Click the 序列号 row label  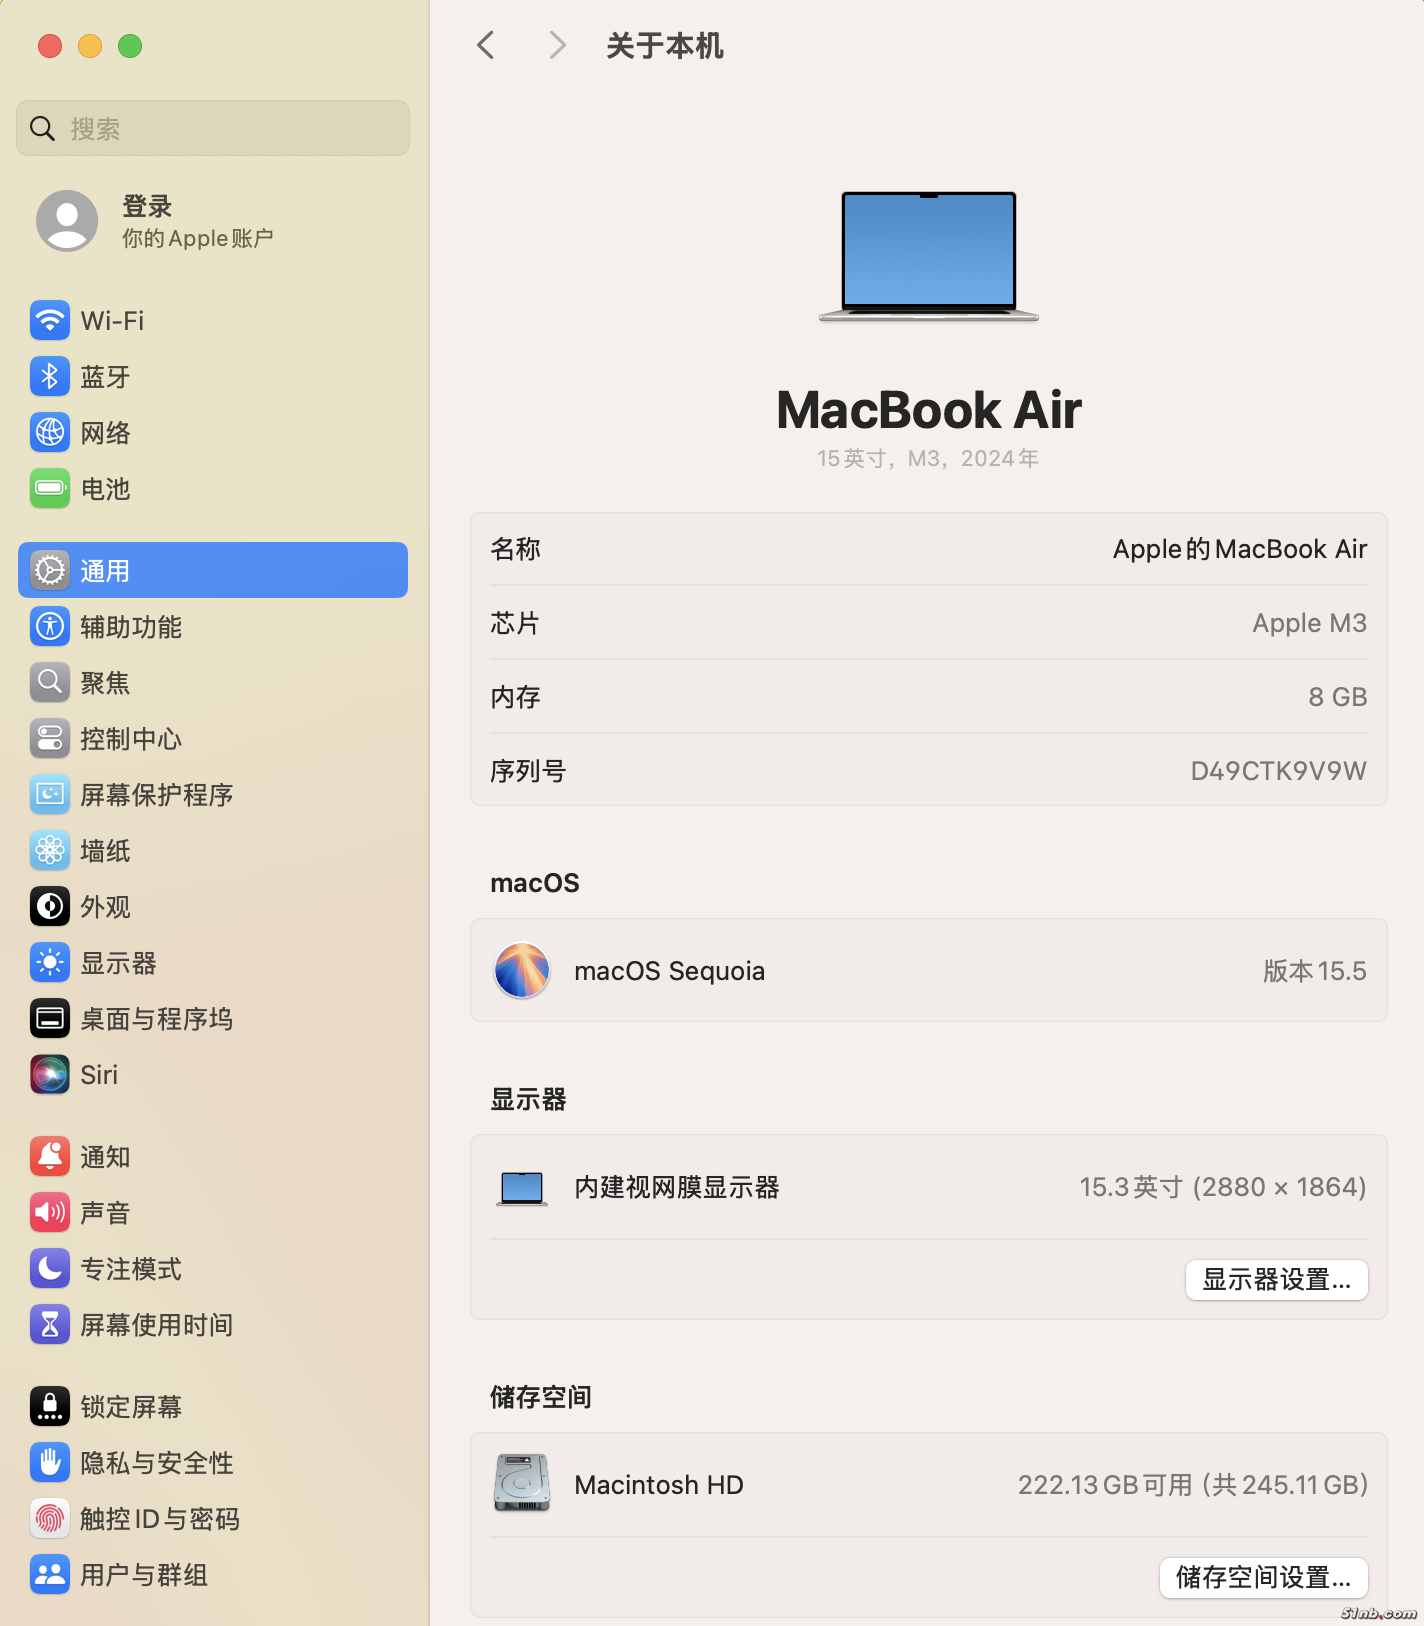pyautogui.click(x=528, y=771)
